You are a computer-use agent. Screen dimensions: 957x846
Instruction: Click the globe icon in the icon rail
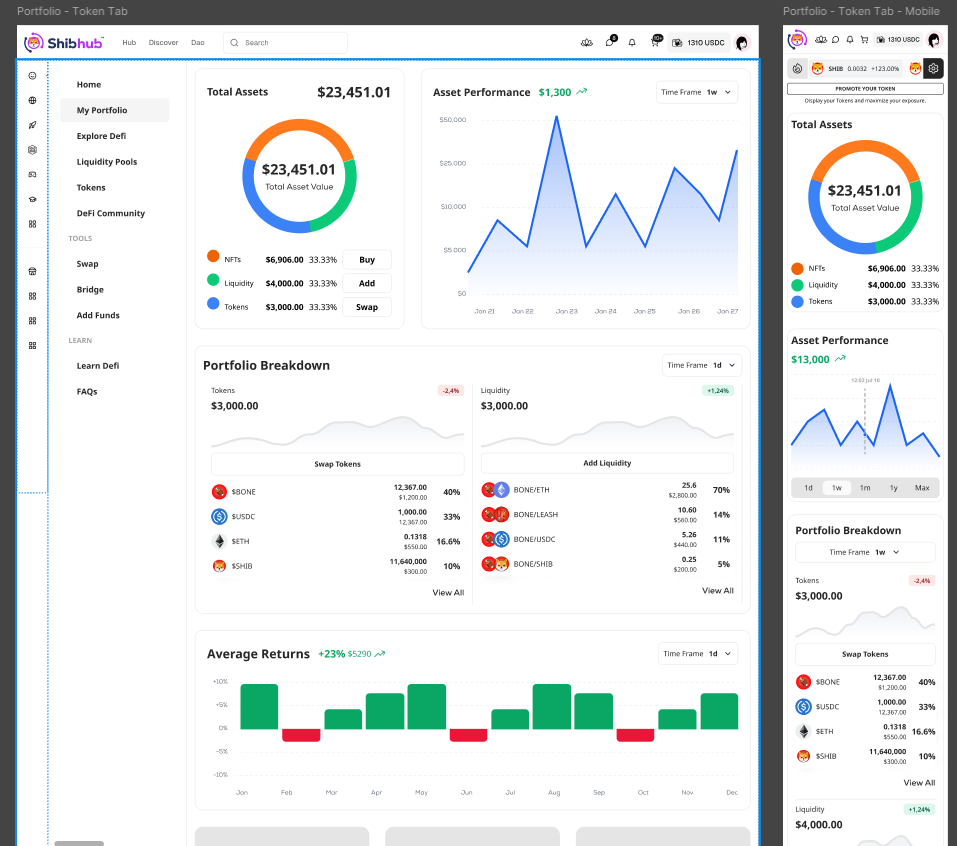(32, 100)
